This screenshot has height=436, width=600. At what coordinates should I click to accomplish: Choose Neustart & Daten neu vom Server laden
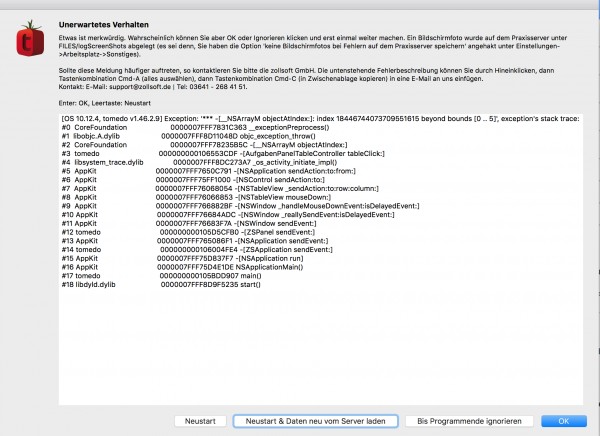tap(315, 421)
